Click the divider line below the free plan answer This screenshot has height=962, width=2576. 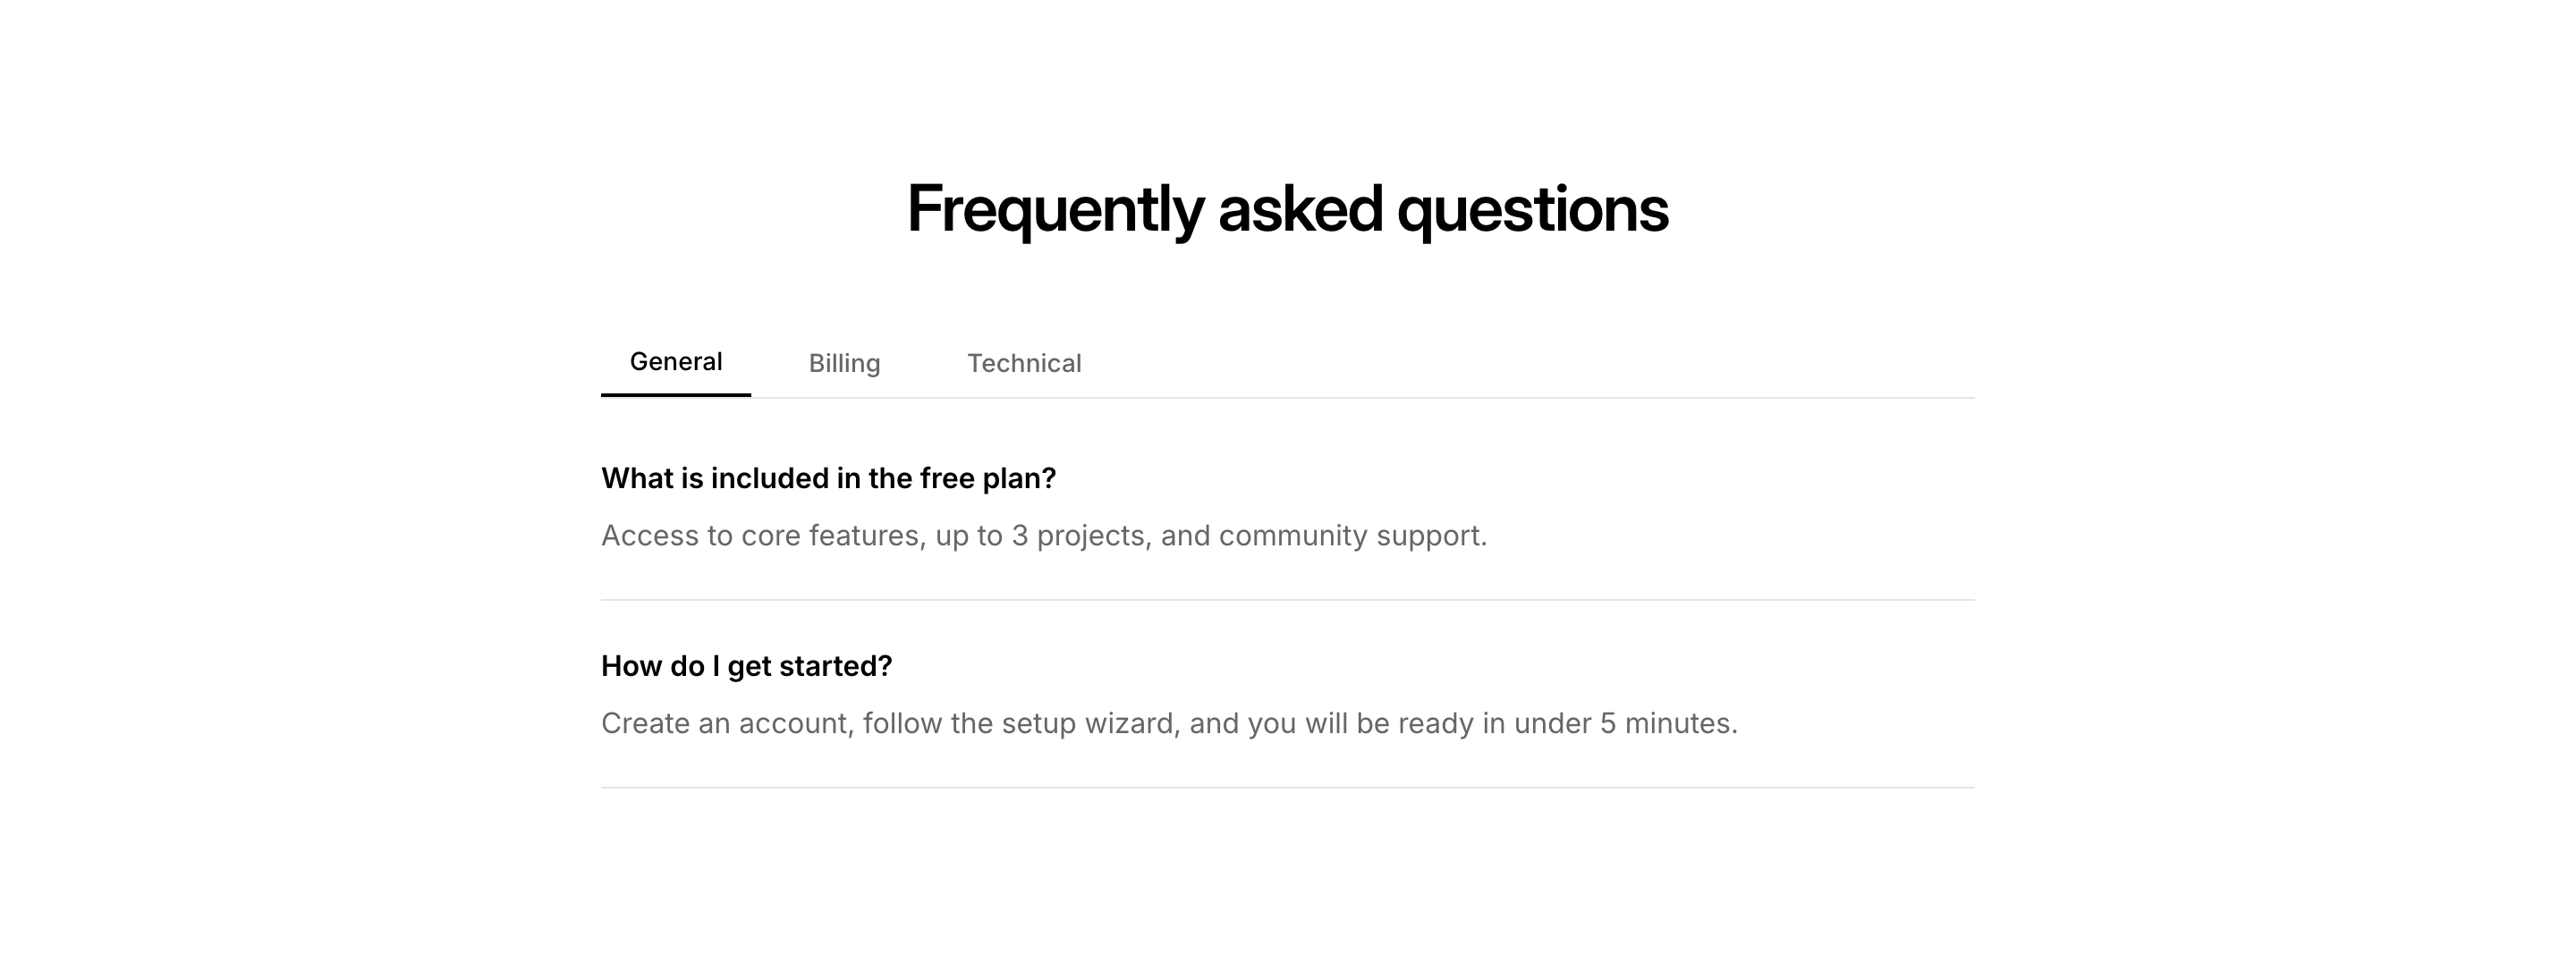1287,600
